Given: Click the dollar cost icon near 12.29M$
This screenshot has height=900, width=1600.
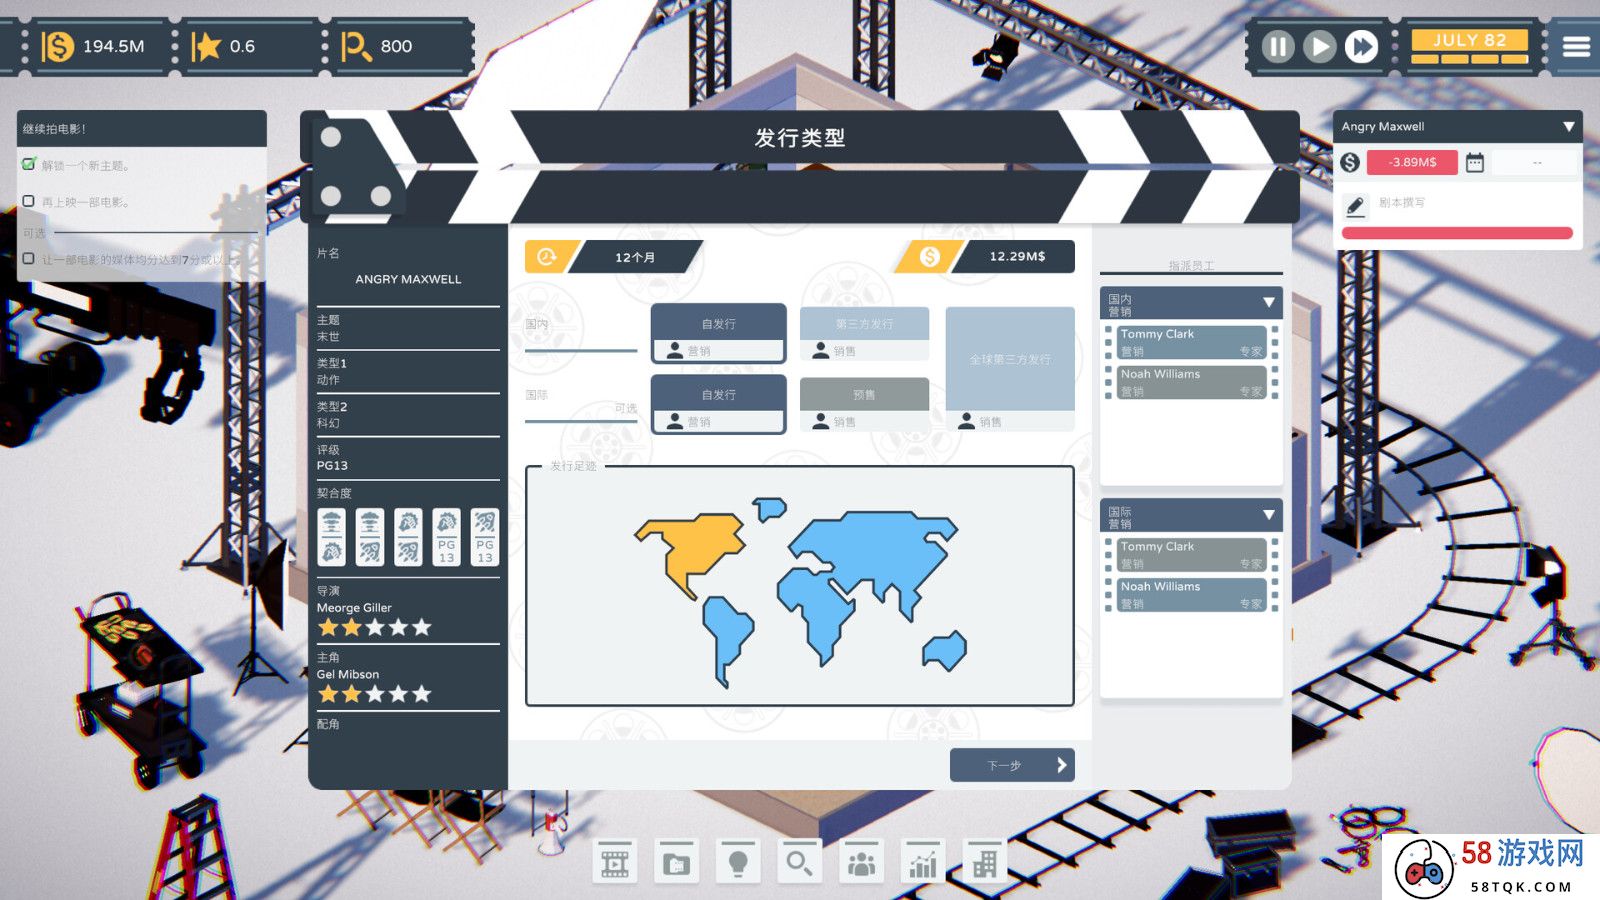Looking at the screenshot, I should click(929, 257).
